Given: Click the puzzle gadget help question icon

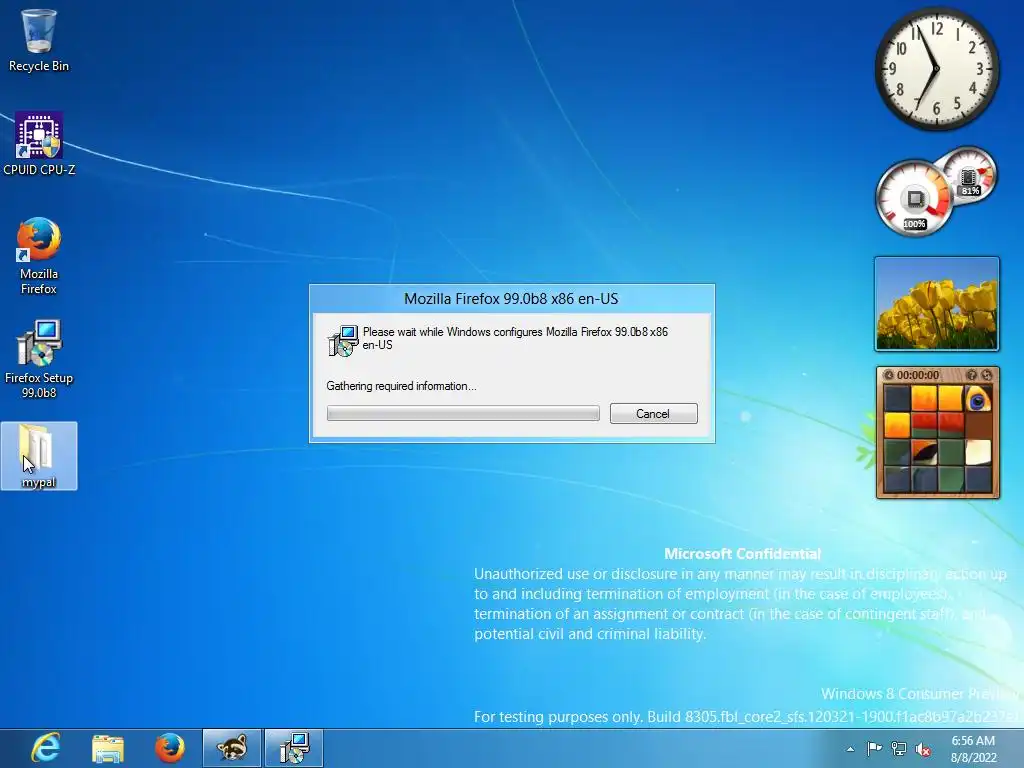Looking at the screenshot, I should [x=971, y=375].
